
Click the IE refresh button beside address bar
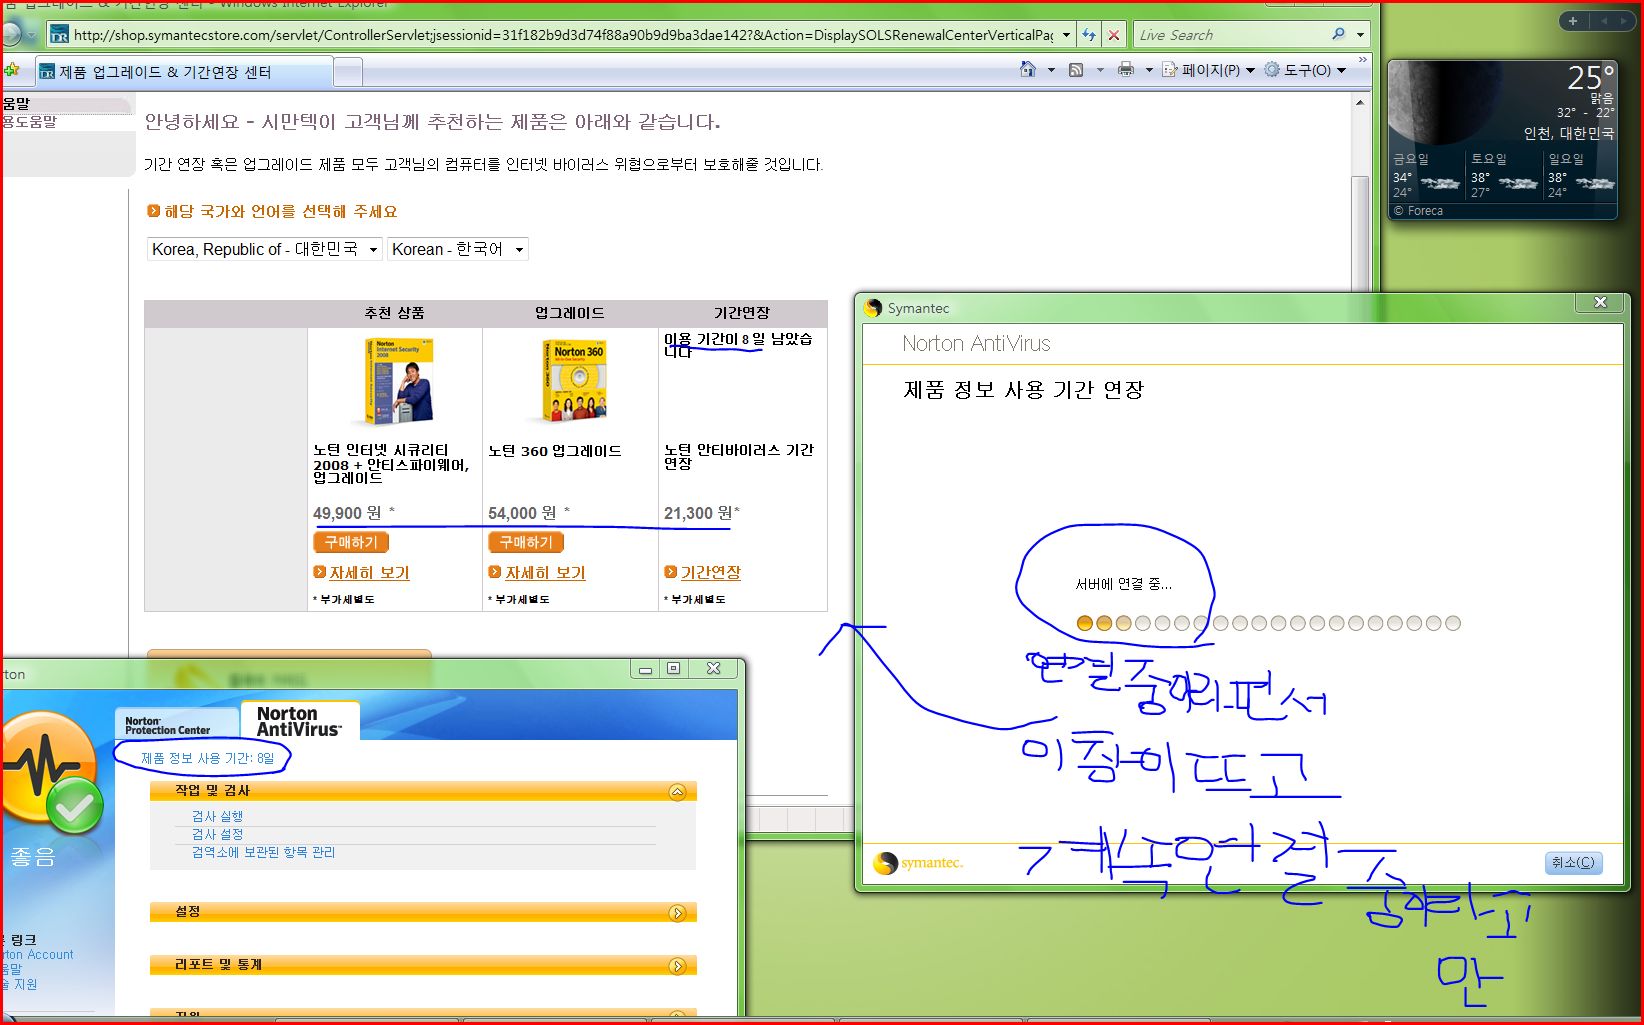point(1089,34)
